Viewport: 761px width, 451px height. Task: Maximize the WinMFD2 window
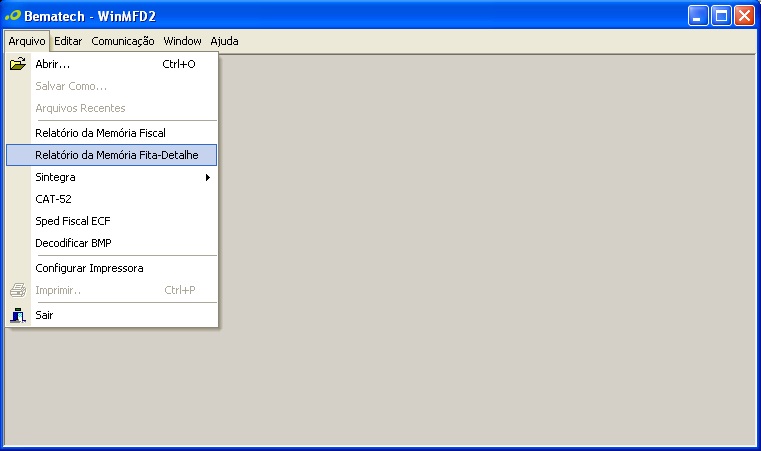tap(721, 15)
